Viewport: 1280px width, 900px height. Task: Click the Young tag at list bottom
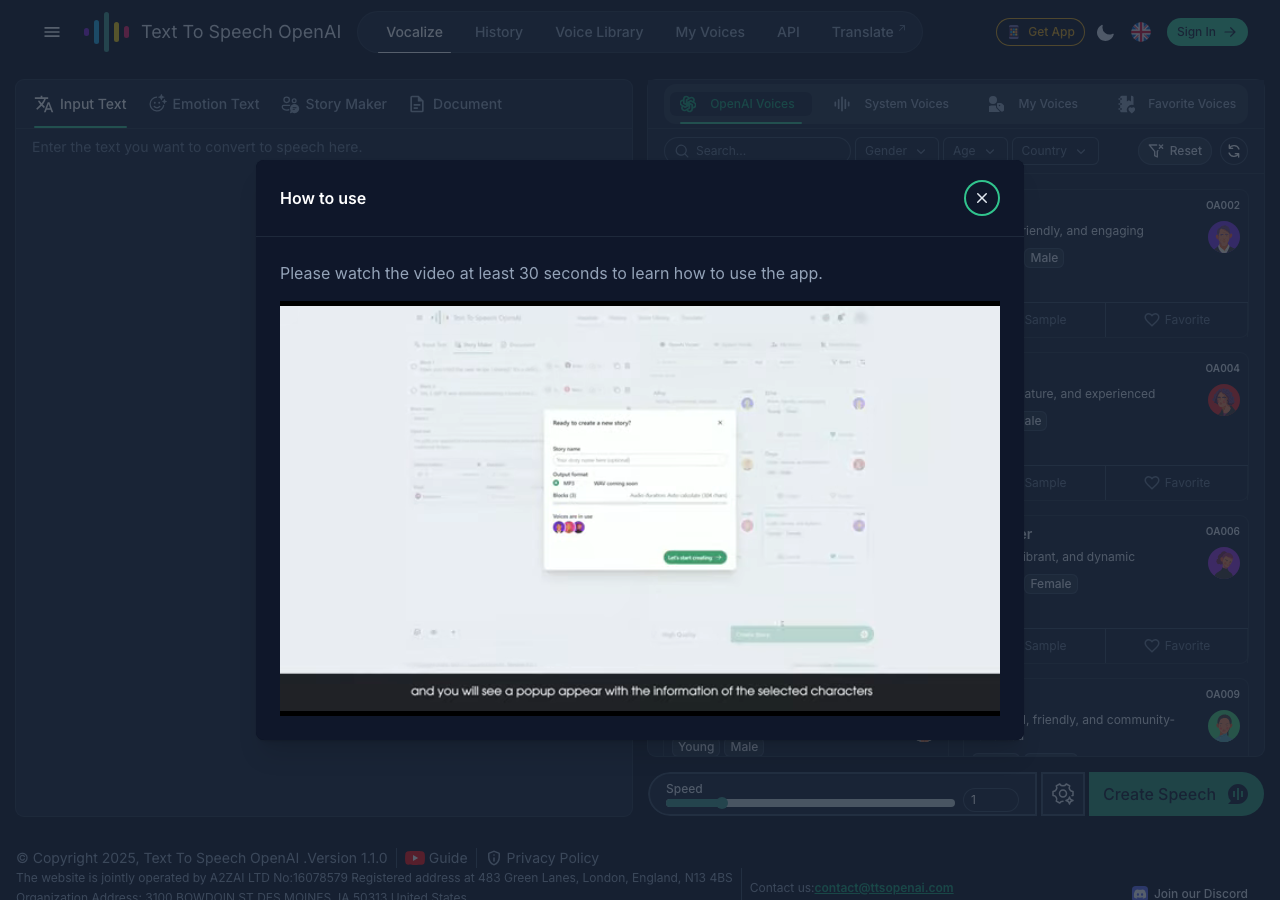[x=696, y=747]
